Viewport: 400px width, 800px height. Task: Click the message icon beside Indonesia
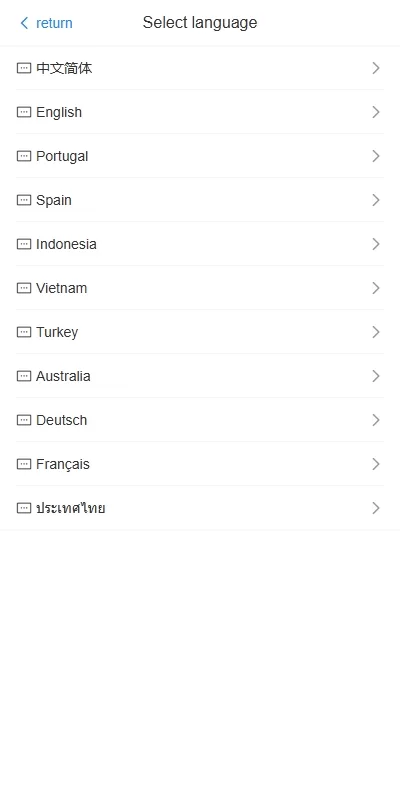[x=24, y=244]
